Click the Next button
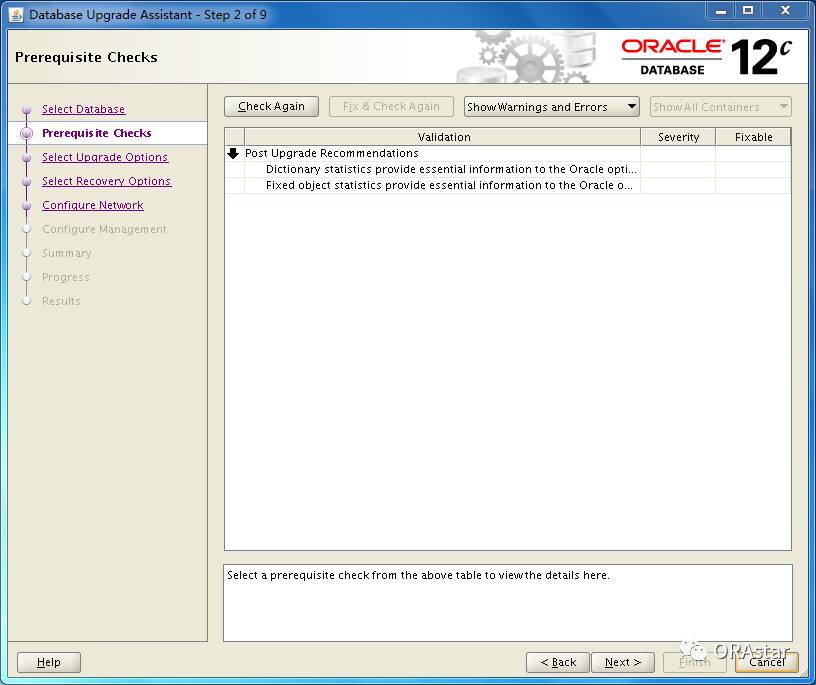816x685 pixels. click(623, 662)
